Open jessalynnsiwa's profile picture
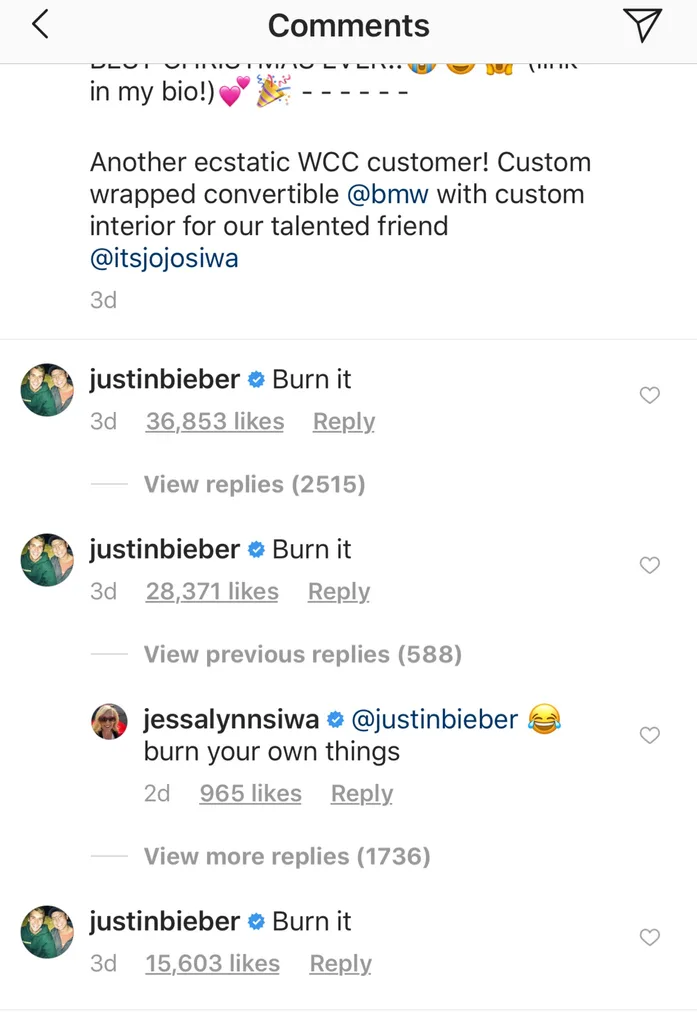This screenshot has width=697, height=1023. click(x=109, y=722)
